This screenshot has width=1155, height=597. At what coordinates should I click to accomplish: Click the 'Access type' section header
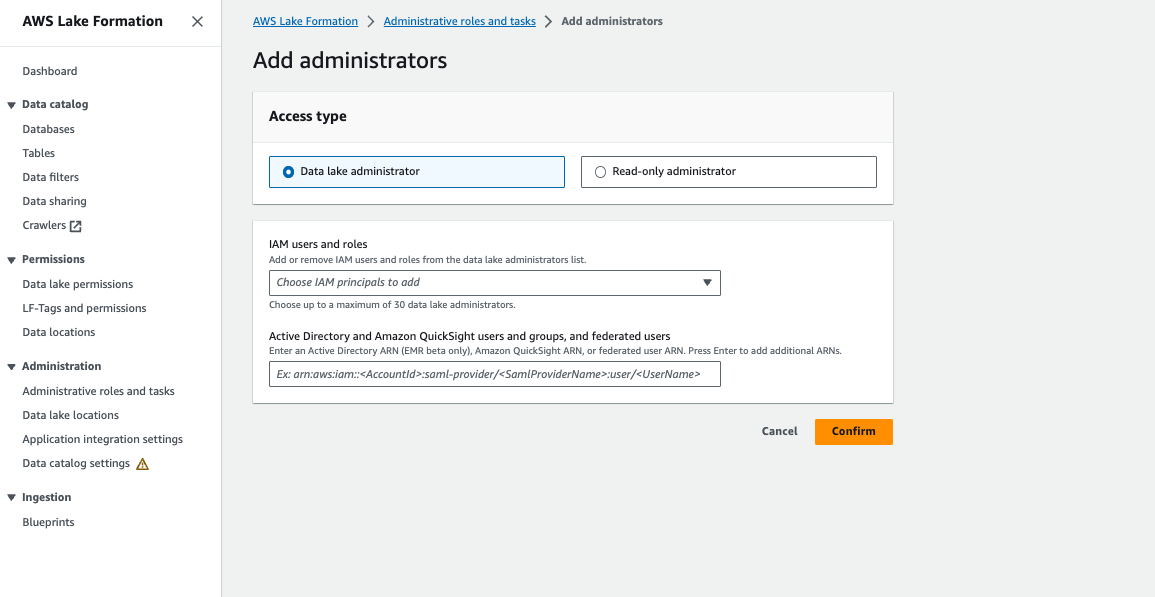coord(308,116)
